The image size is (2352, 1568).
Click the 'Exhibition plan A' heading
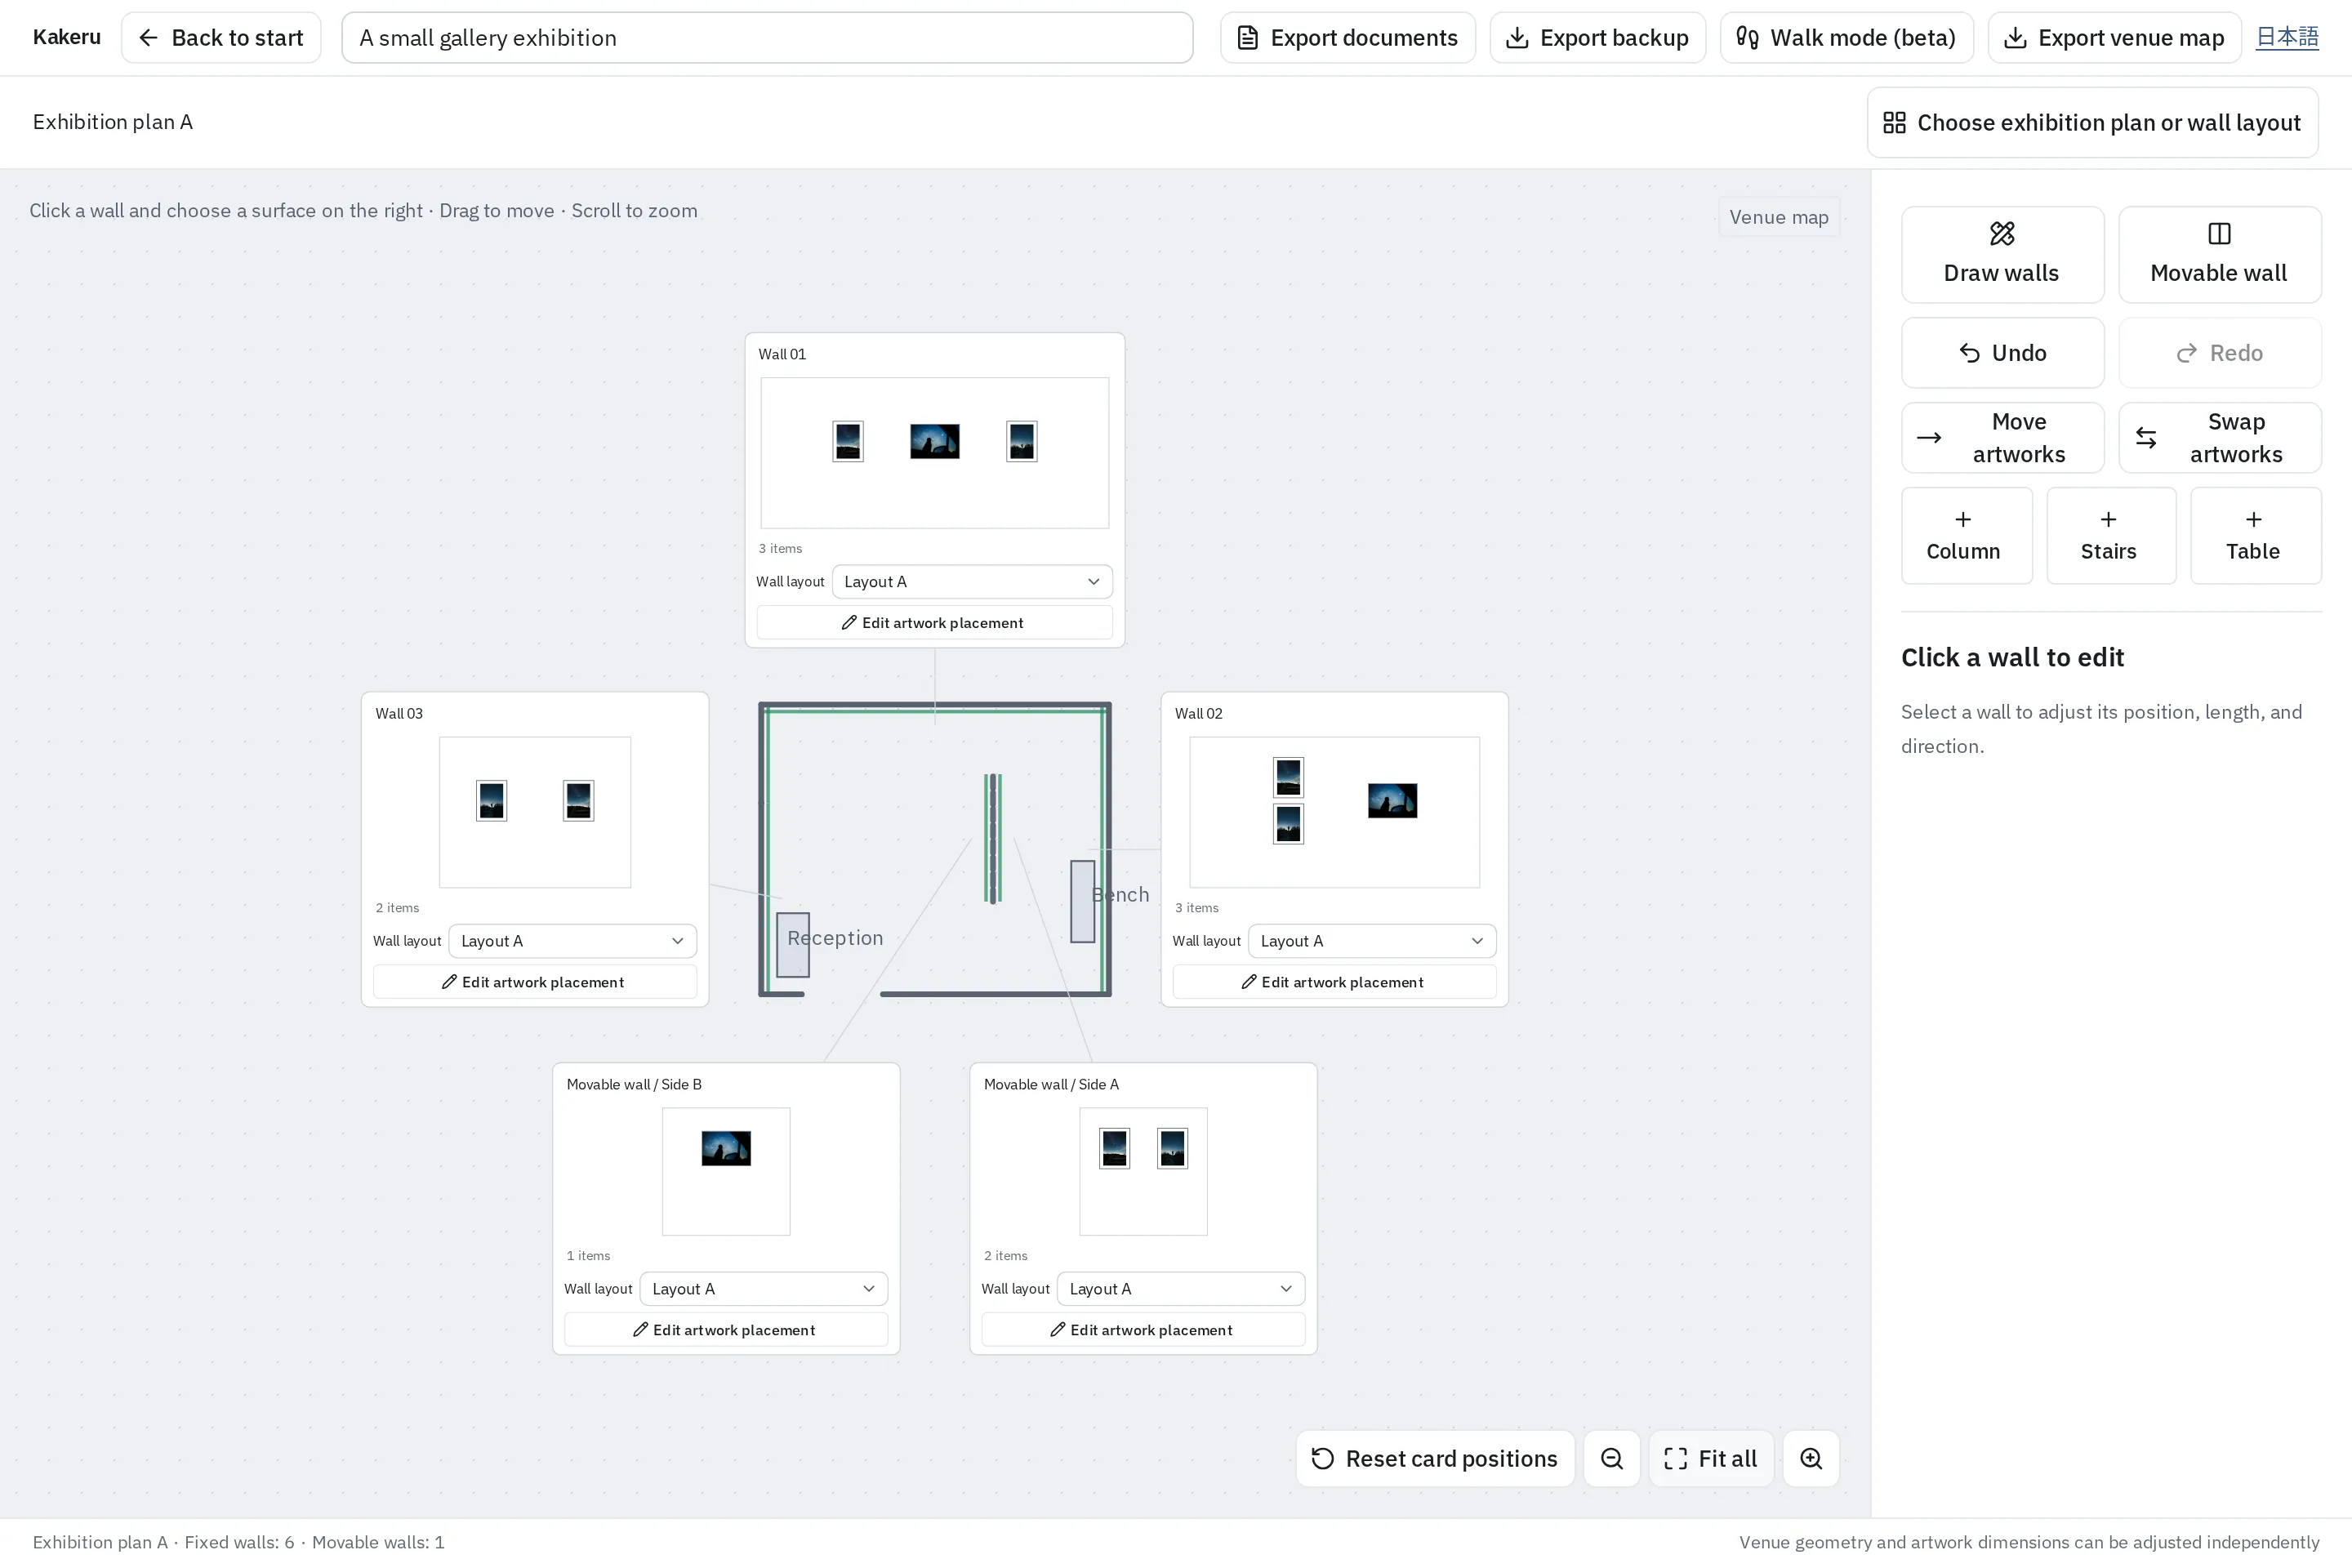(113, 122)
